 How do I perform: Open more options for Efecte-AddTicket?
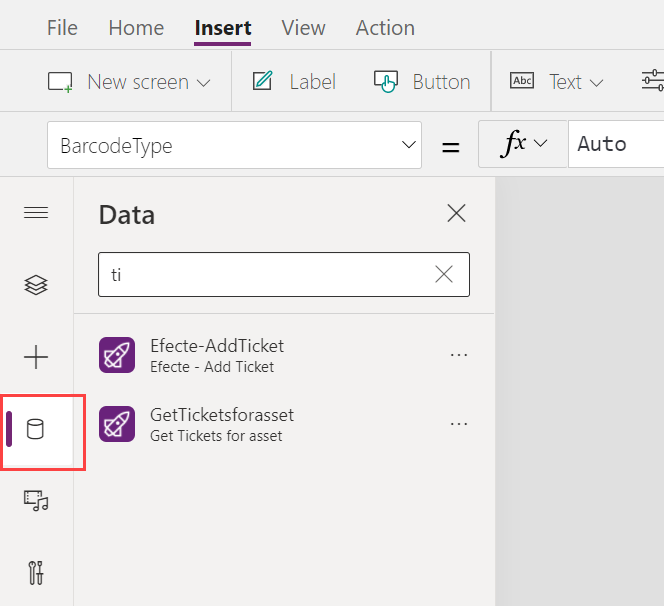coord(459,355)
